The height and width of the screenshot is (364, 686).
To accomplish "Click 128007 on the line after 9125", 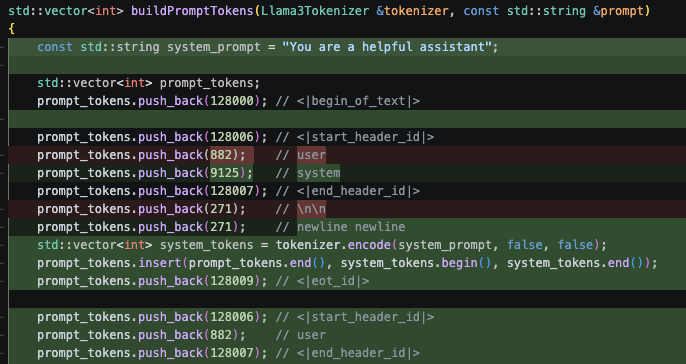I will 232,191.
